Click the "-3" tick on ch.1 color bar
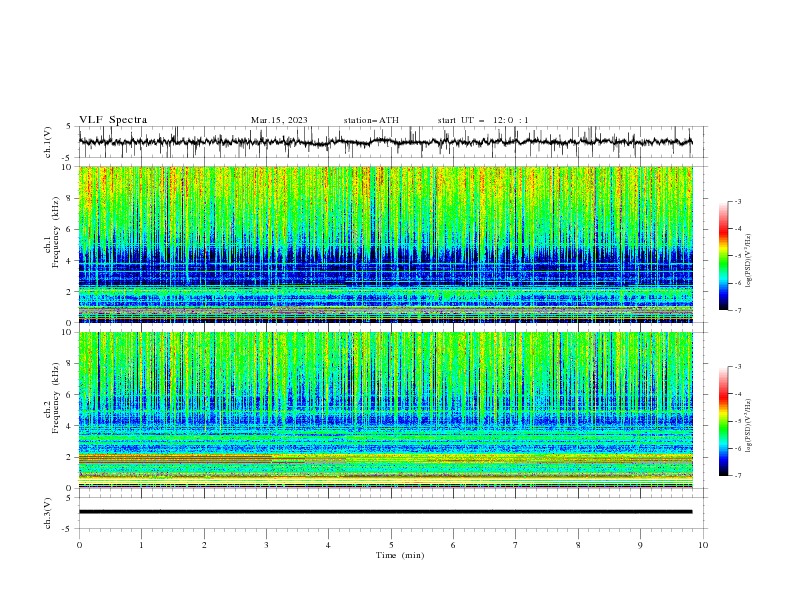This screenshot has height=612, width=792. tap(737, 201)
